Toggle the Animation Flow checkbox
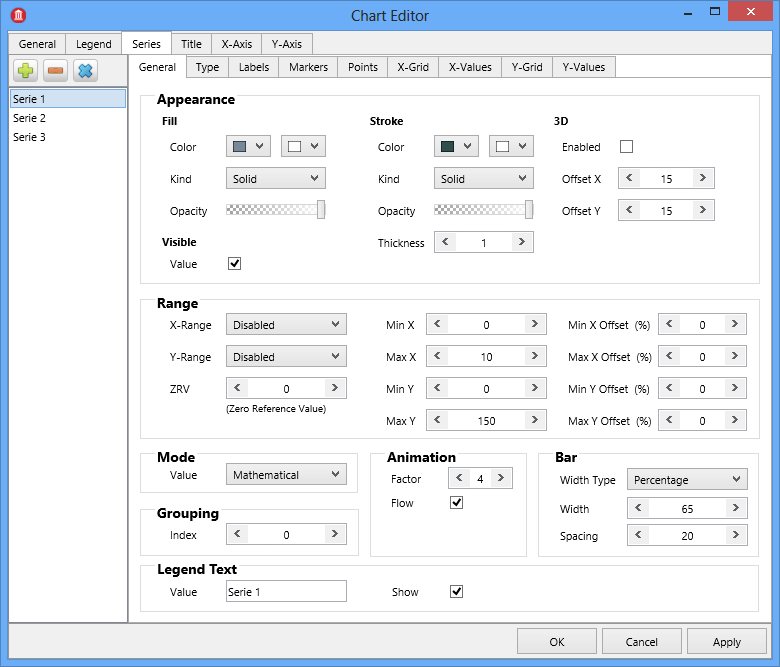Screen dimensions: 780x667 (456, 503)
